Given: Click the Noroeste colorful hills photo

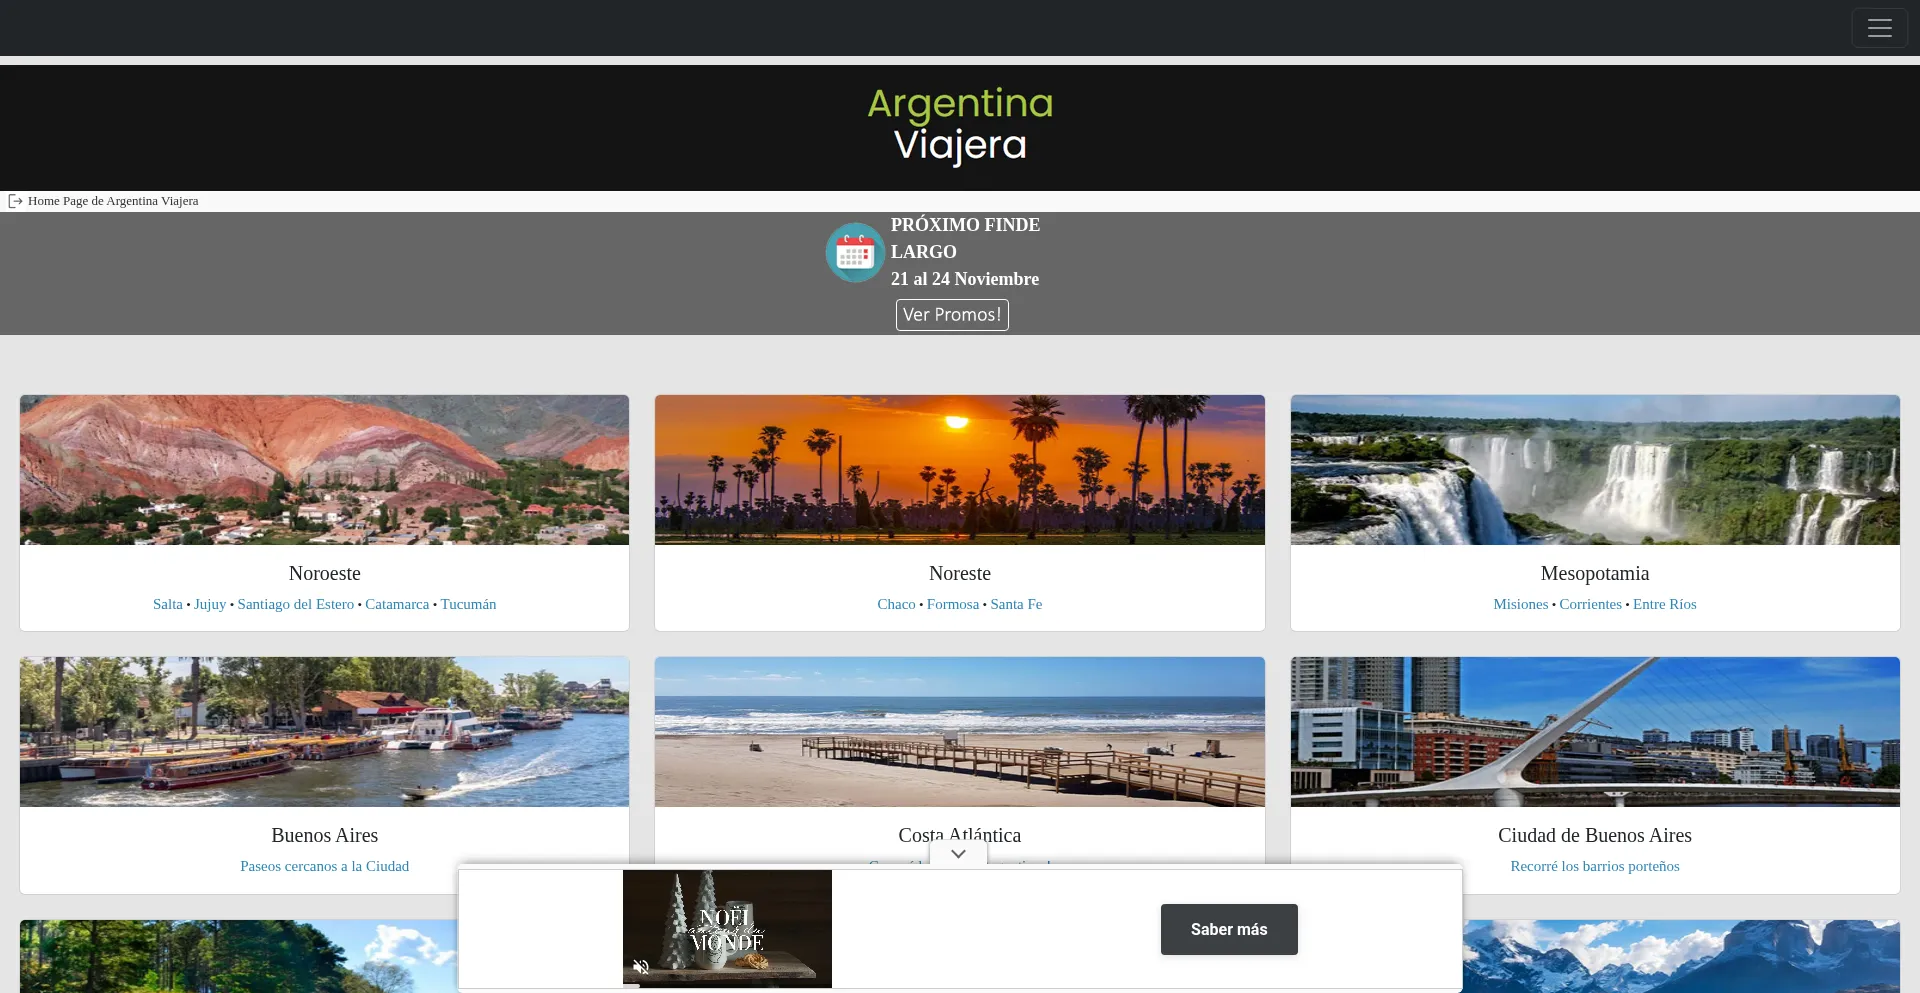Looking at the screenshot, I should [x=325, y=470].
